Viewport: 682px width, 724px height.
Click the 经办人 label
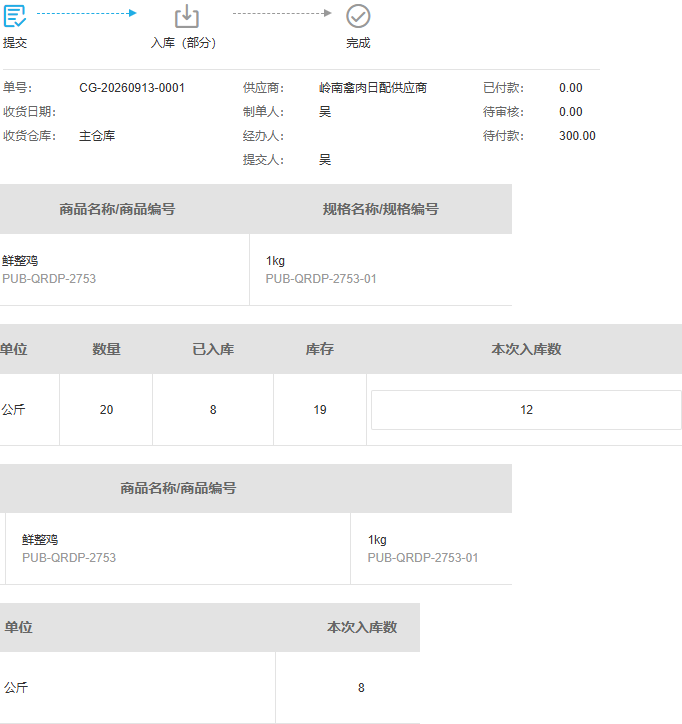pyautogui.click(x=263, y=136)
